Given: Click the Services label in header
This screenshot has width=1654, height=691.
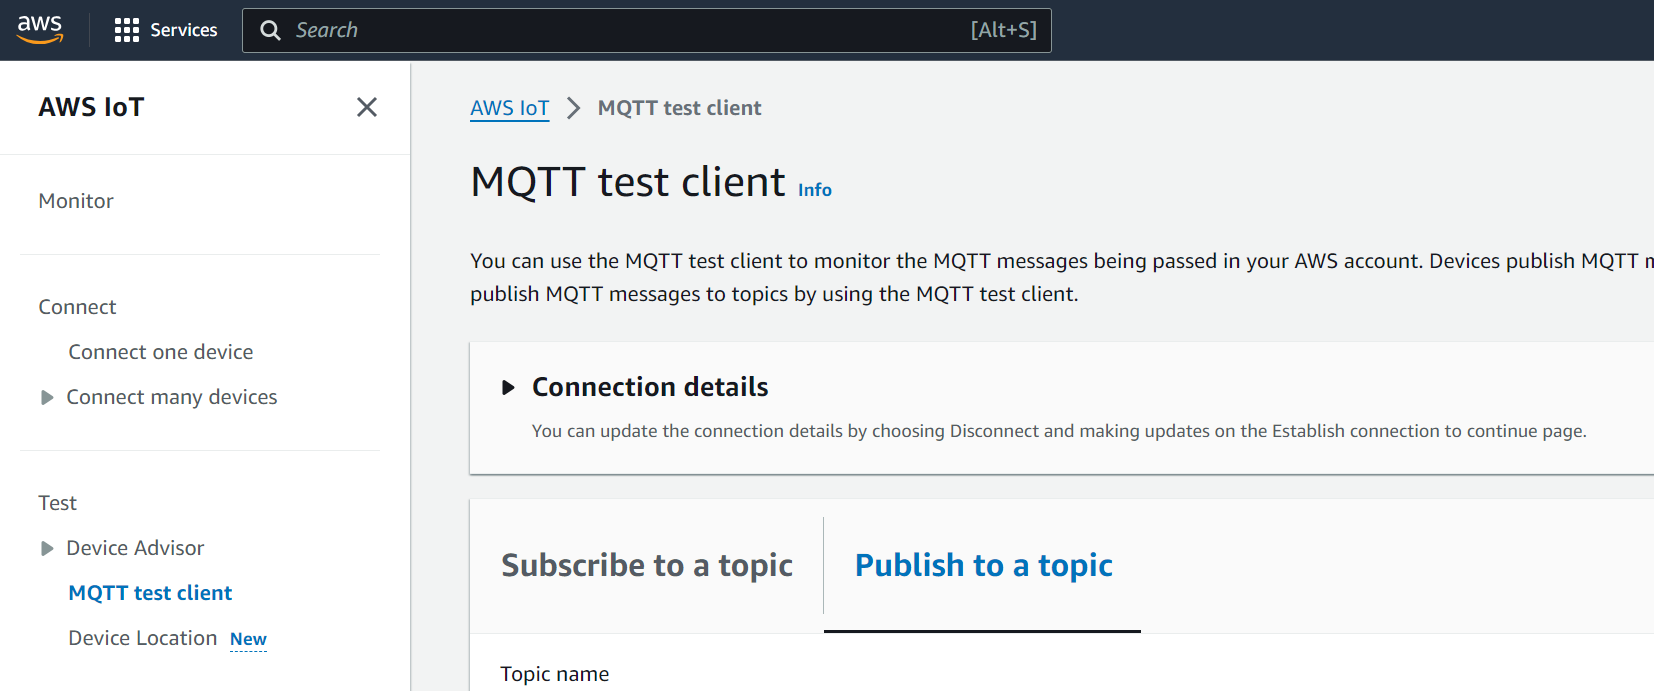Looking at the screenshot, I should tap(184, 30).
